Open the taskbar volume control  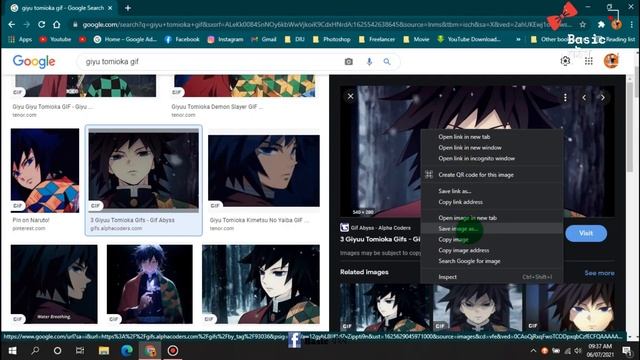pyautogui.click(x=578, y=351)
